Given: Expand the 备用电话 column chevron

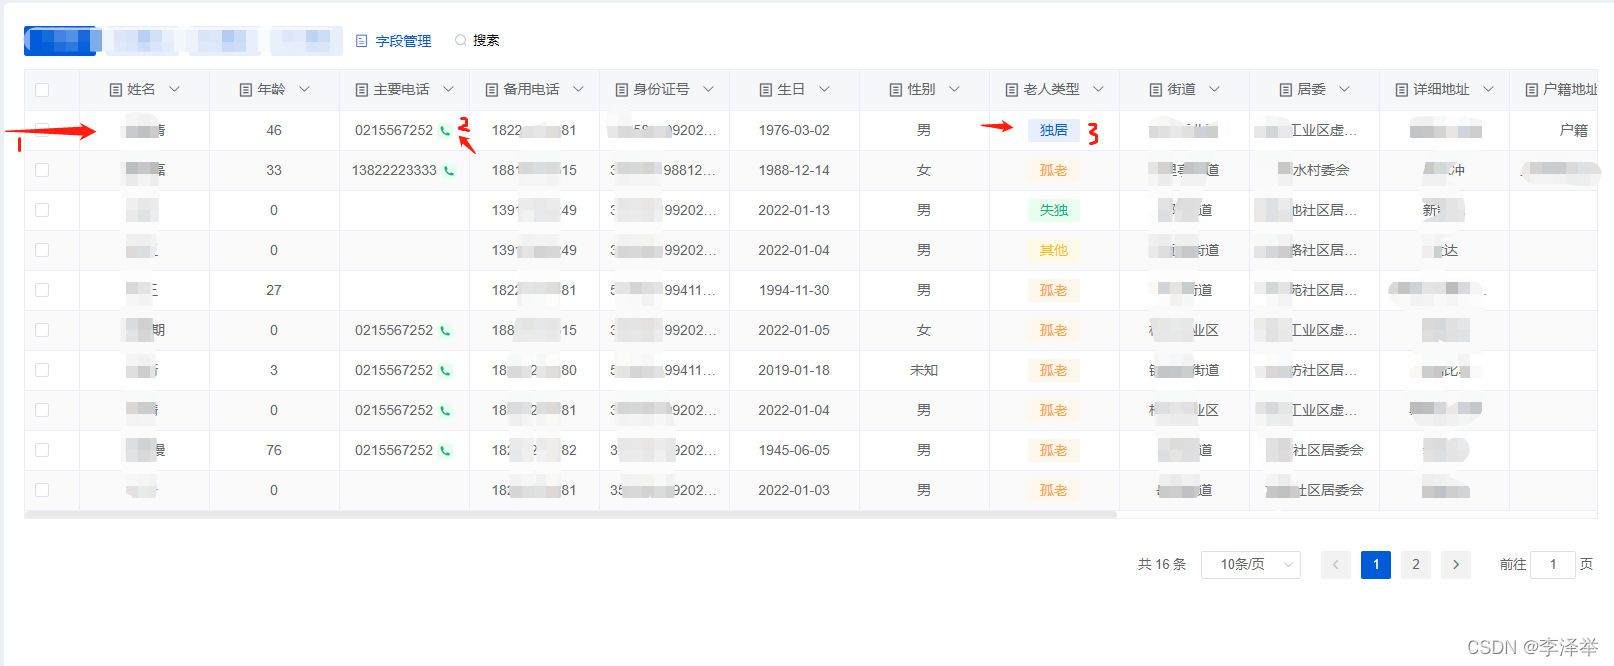Looking at the screenshot, I should [x=579, y=89].
